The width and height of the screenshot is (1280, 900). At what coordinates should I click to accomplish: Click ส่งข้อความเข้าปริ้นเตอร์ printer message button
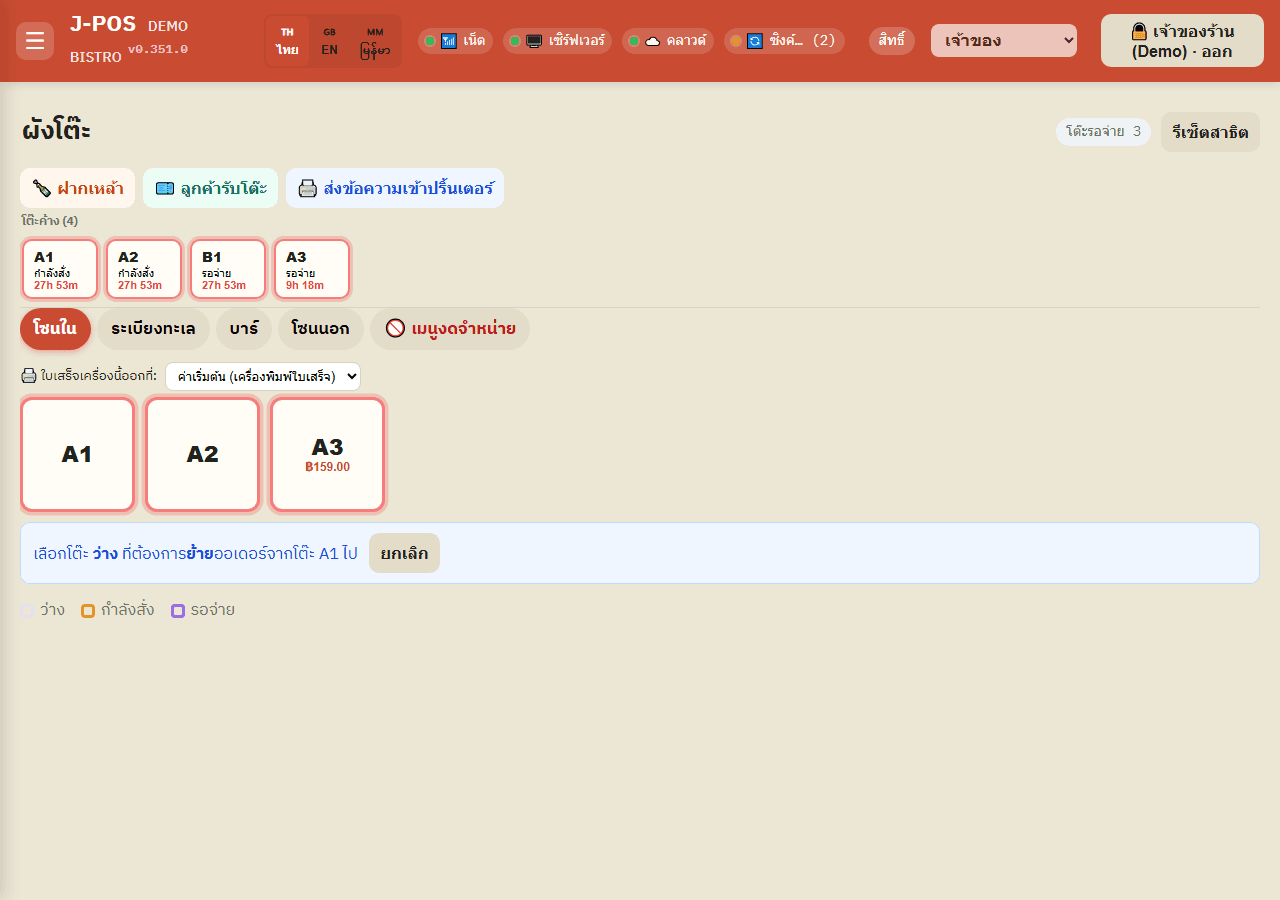click(x=395, y=188)
